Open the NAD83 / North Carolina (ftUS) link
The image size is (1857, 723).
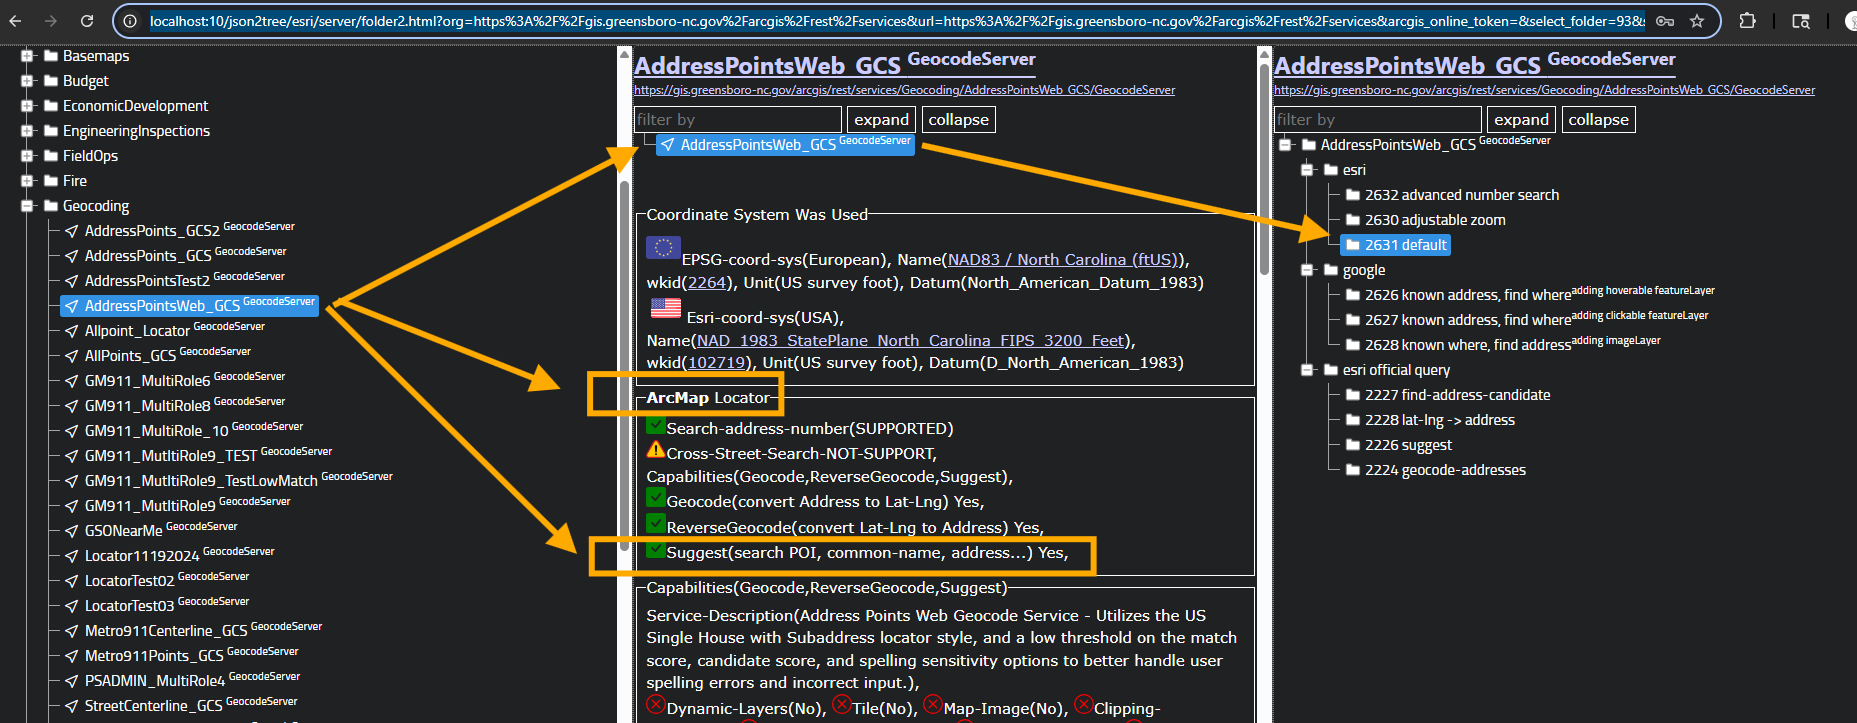click(1062, 260)
